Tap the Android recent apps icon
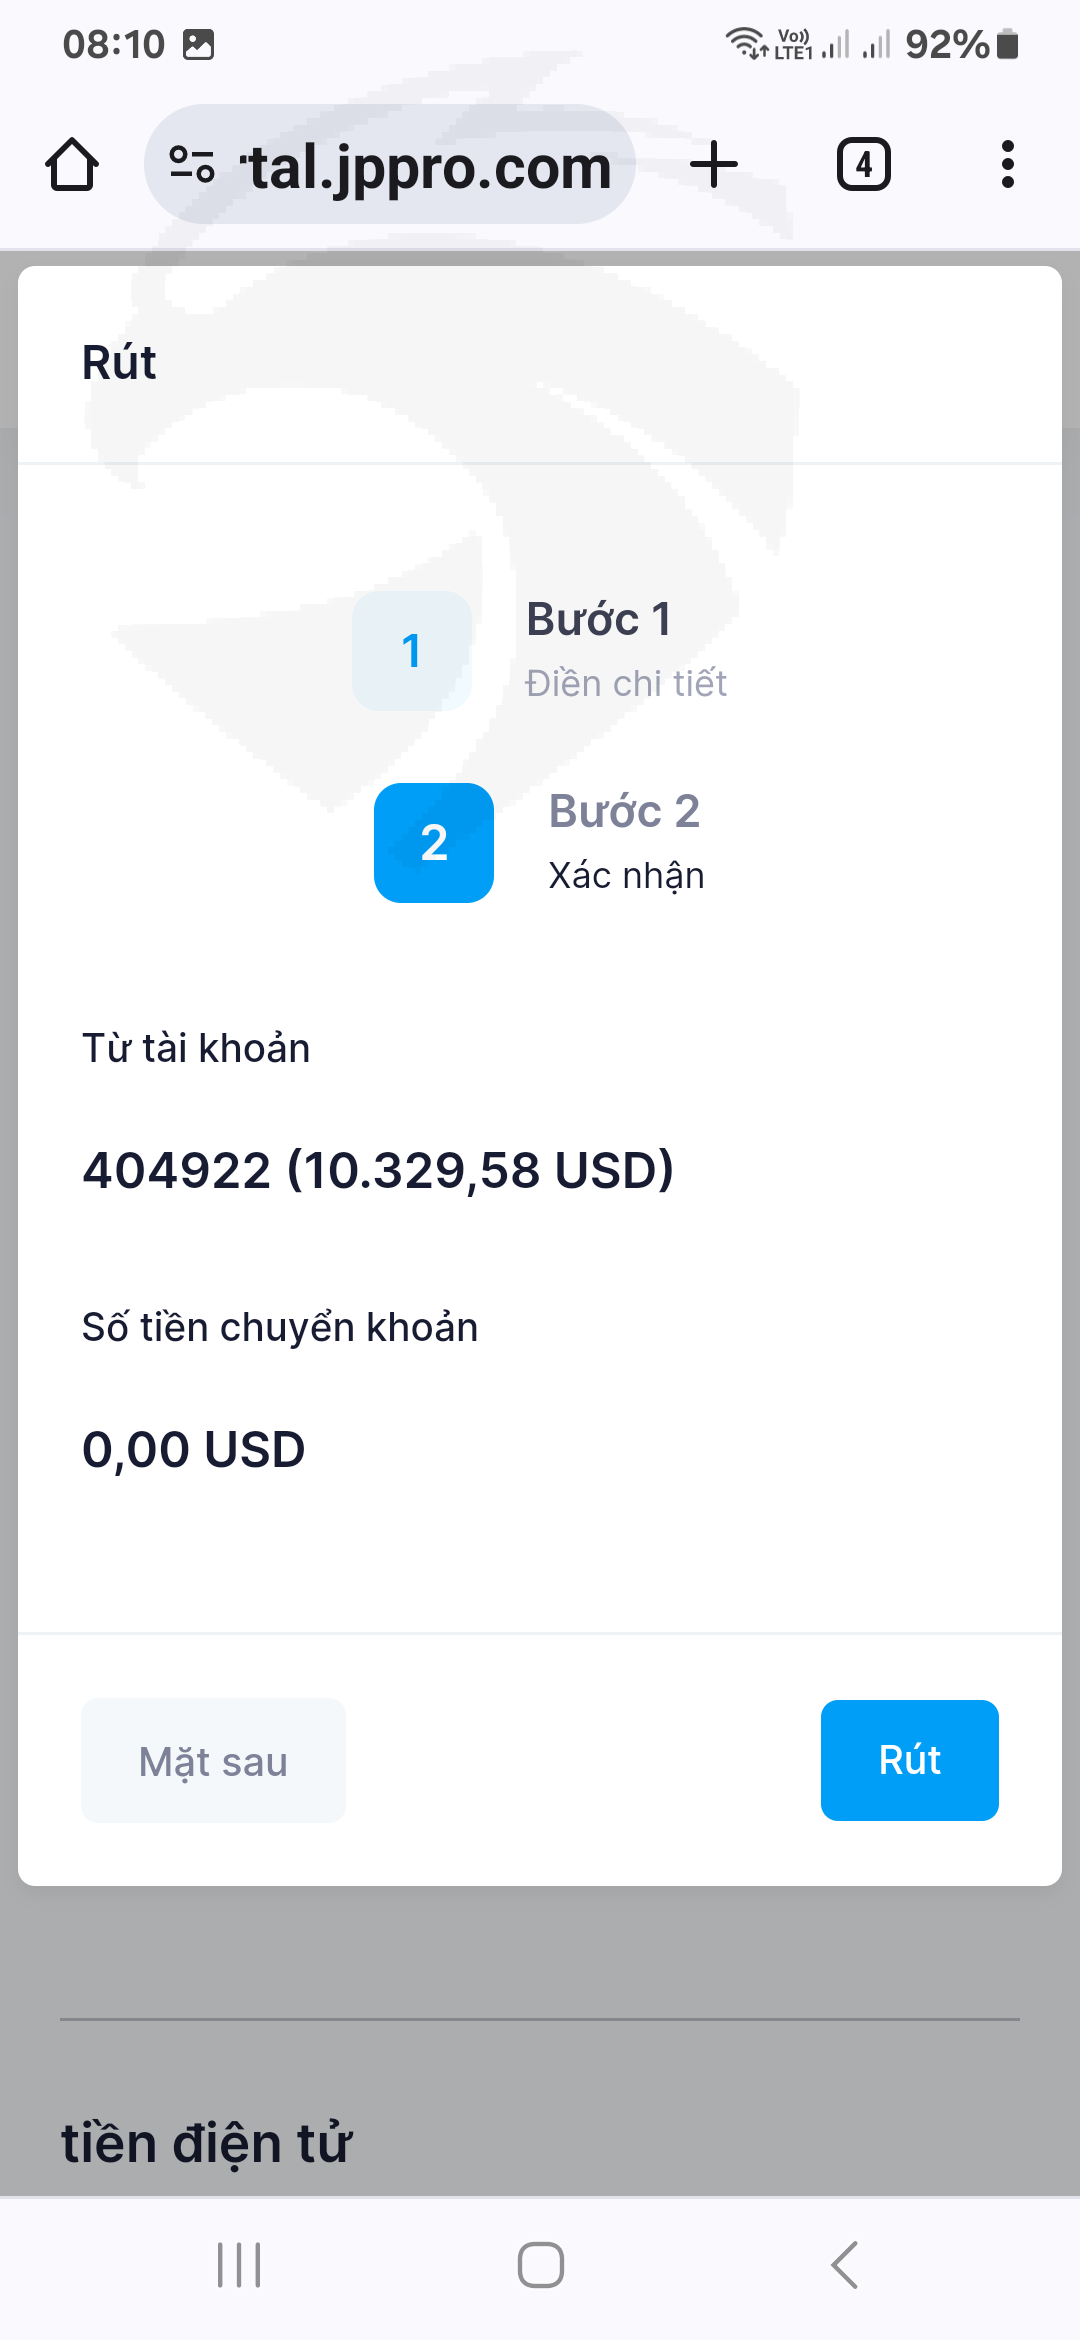This screenshot has width=1080, height=2340. pos(239,2265)
